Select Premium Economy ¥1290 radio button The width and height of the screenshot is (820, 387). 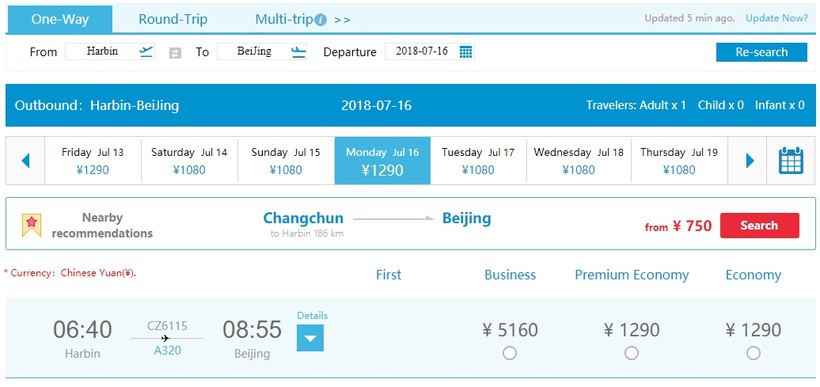tap(631, 354)
